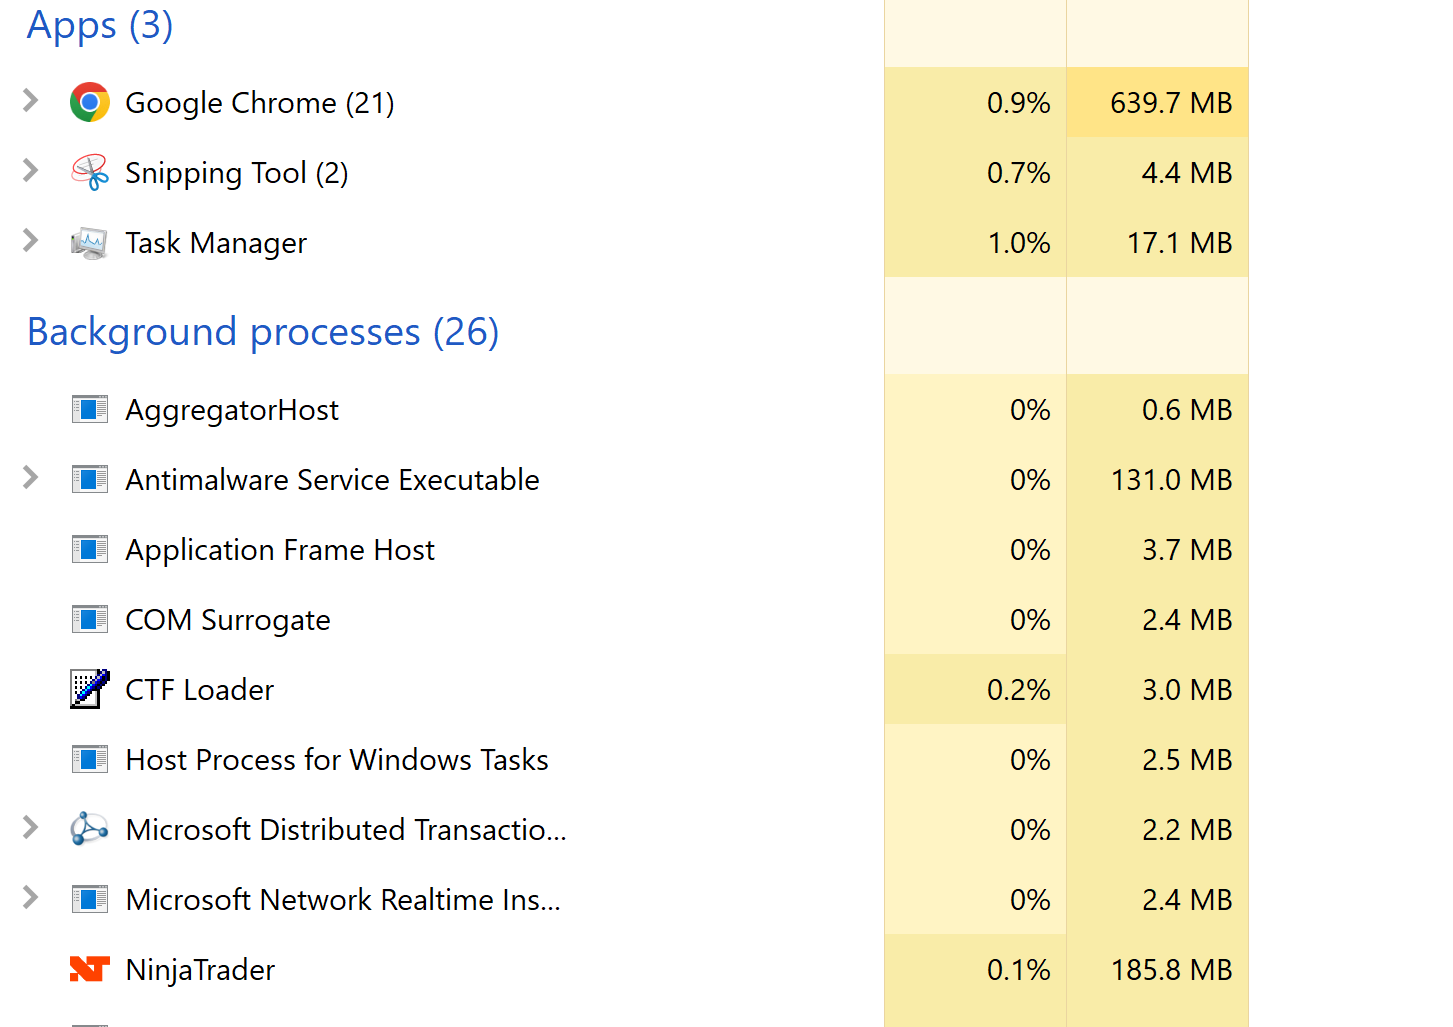The width and height of the screenshot is (1453, 1027).
Task: Click the CTF Loader pen icon
Action: [90, 689]
